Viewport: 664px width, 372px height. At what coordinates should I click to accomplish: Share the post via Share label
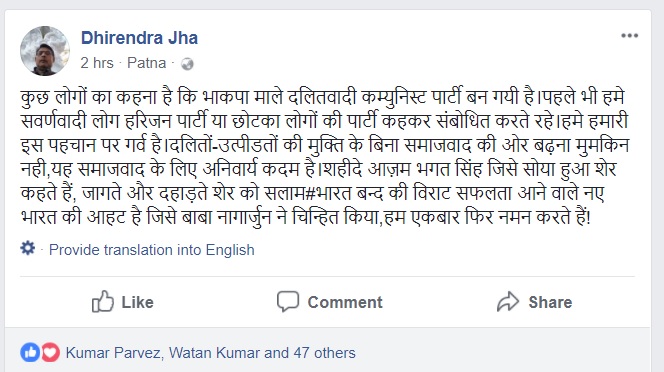pyautogui.click(x=550, y=303)
